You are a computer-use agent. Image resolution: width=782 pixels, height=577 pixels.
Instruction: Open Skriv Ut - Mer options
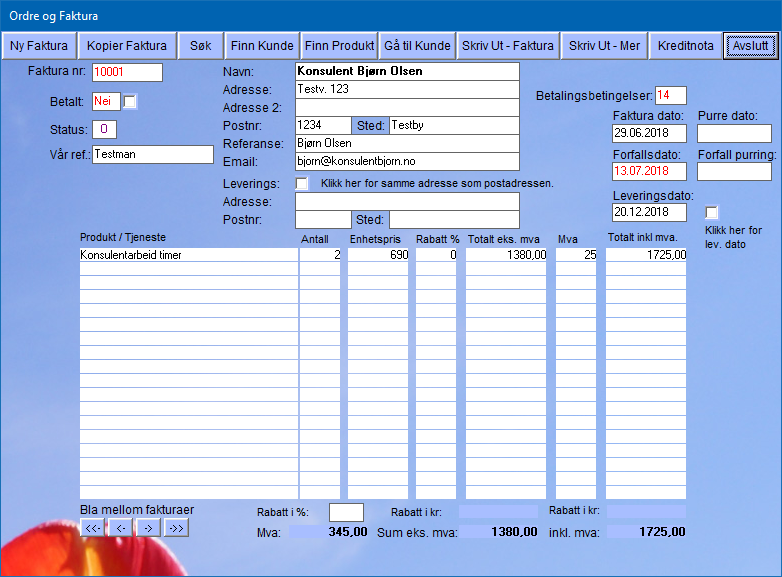(x=604, y=46)
